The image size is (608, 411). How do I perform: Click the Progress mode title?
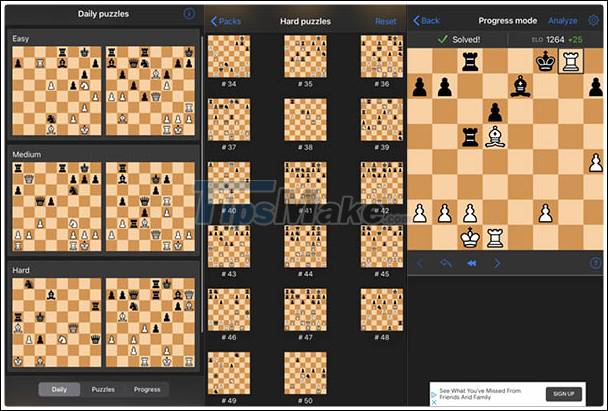pos(508,21)
